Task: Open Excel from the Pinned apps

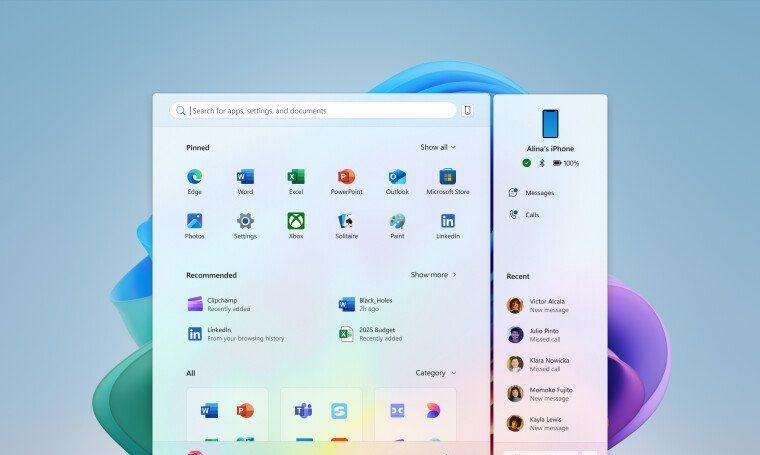Action: (296, 181)
